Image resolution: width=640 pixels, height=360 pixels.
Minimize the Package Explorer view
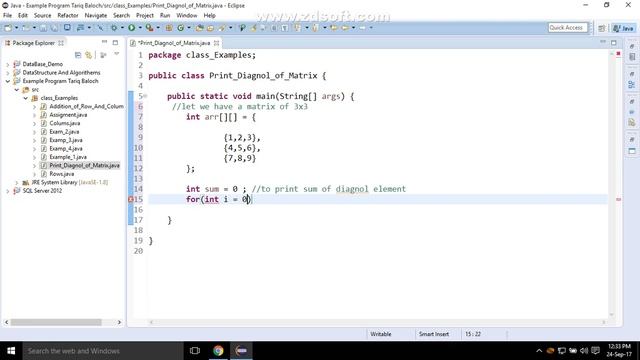[x=104, y=42]
